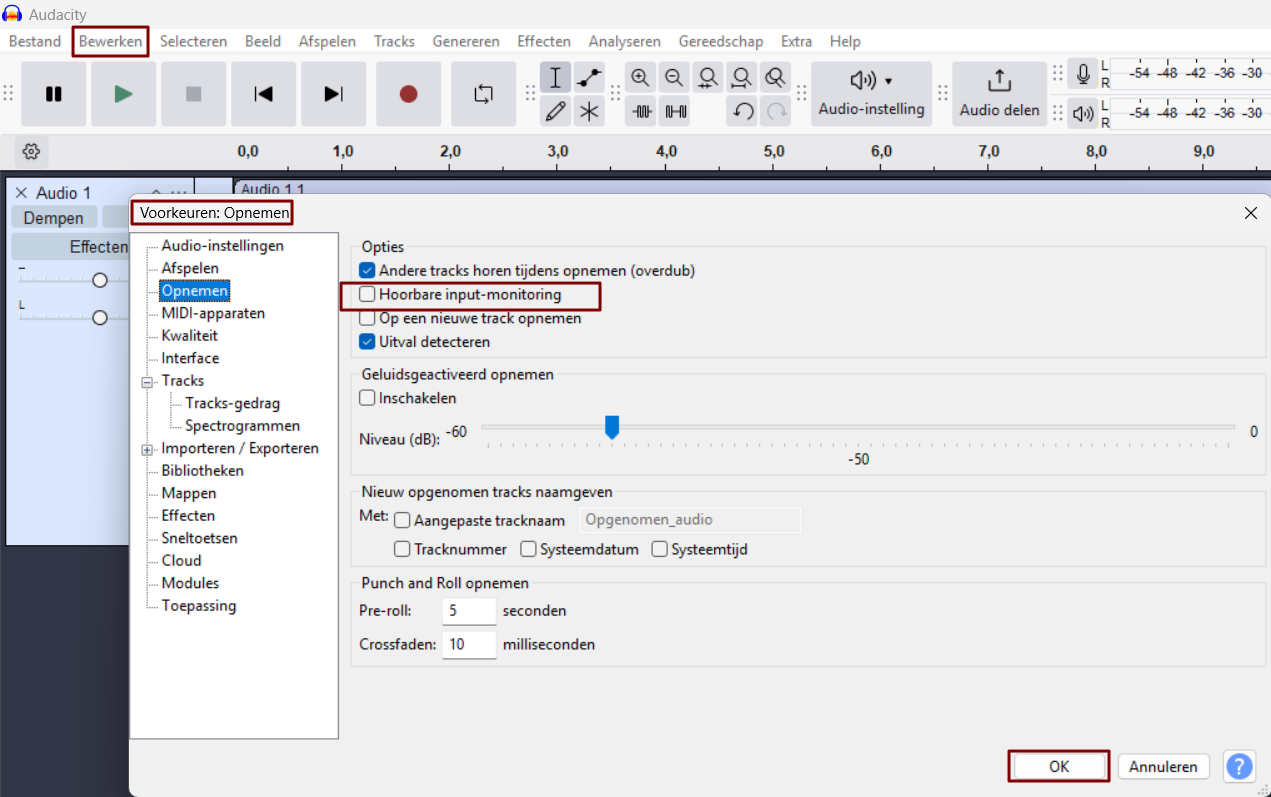Click the Redo arrow in the toolbar
Image resolution: width=1271 pixels, height=797 pixels.
pos(775,111)
